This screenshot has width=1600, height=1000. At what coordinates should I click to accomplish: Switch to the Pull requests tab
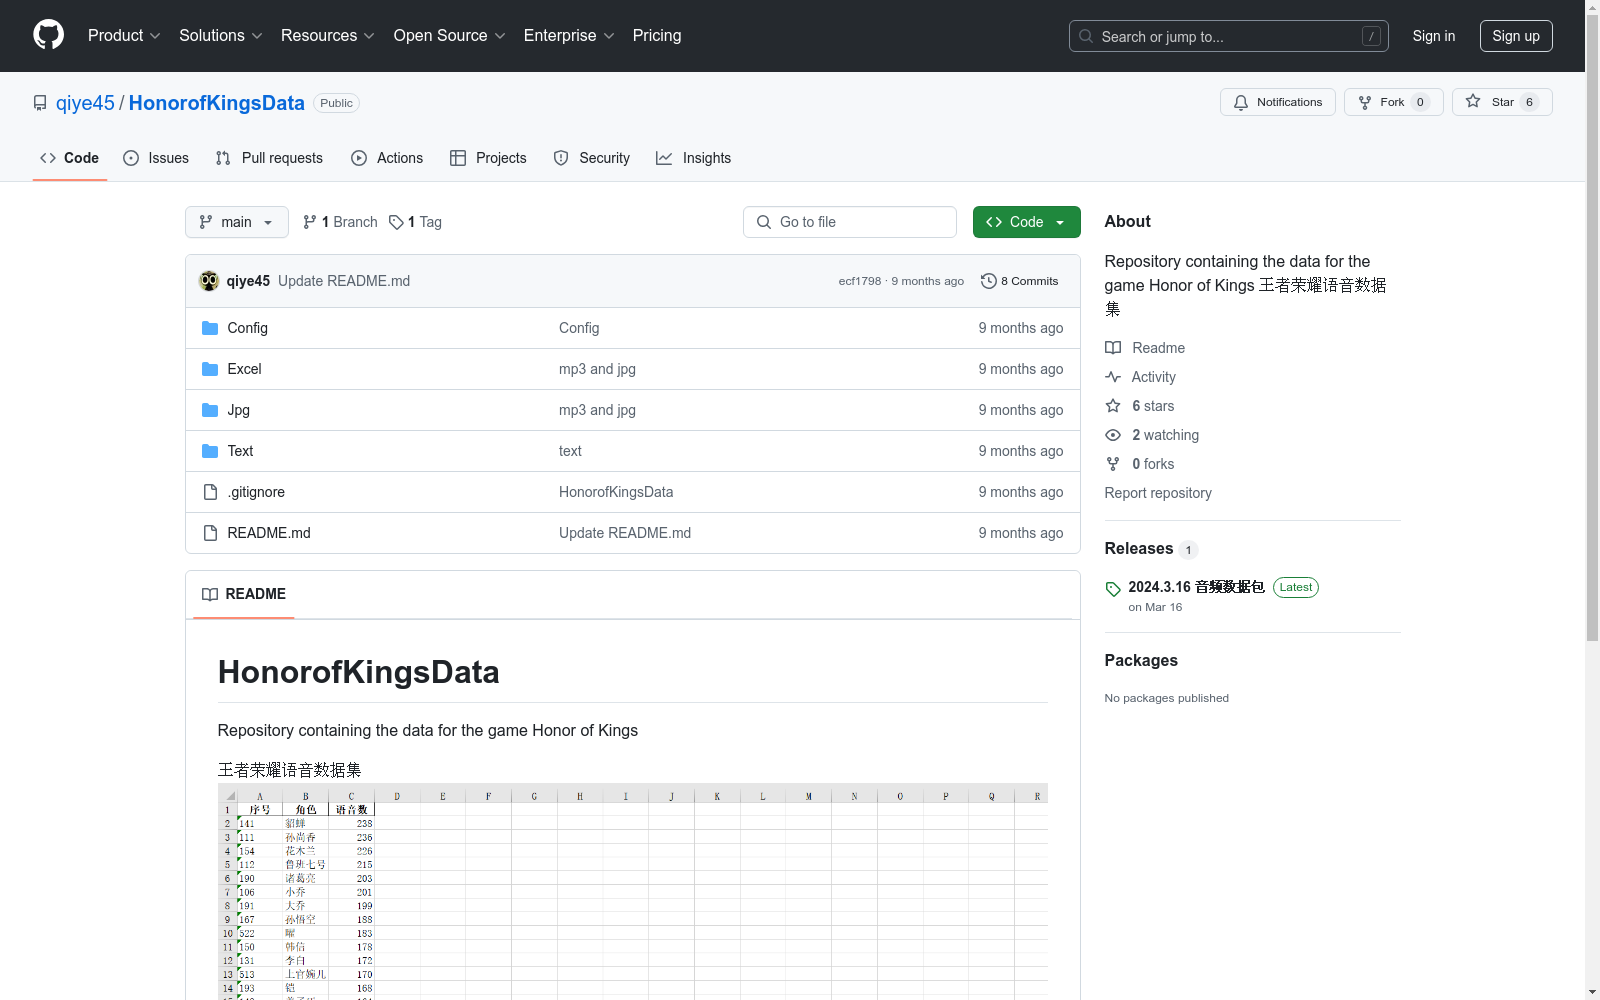(x=269, y=158)
